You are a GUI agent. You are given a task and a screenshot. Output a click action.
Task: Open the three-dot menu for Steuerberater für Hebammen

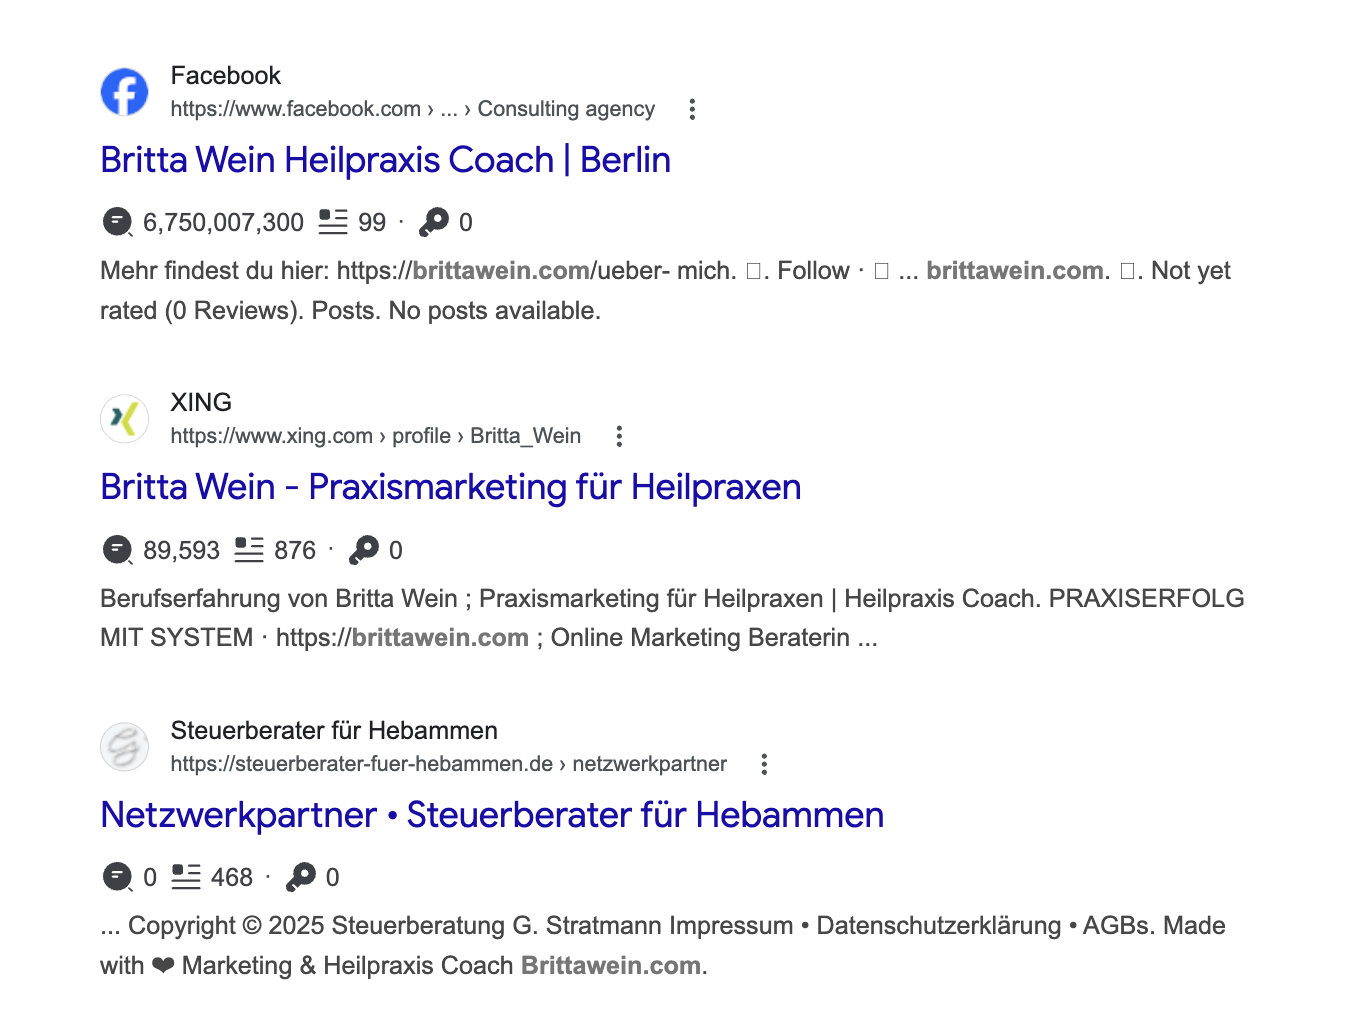(764, 763)
